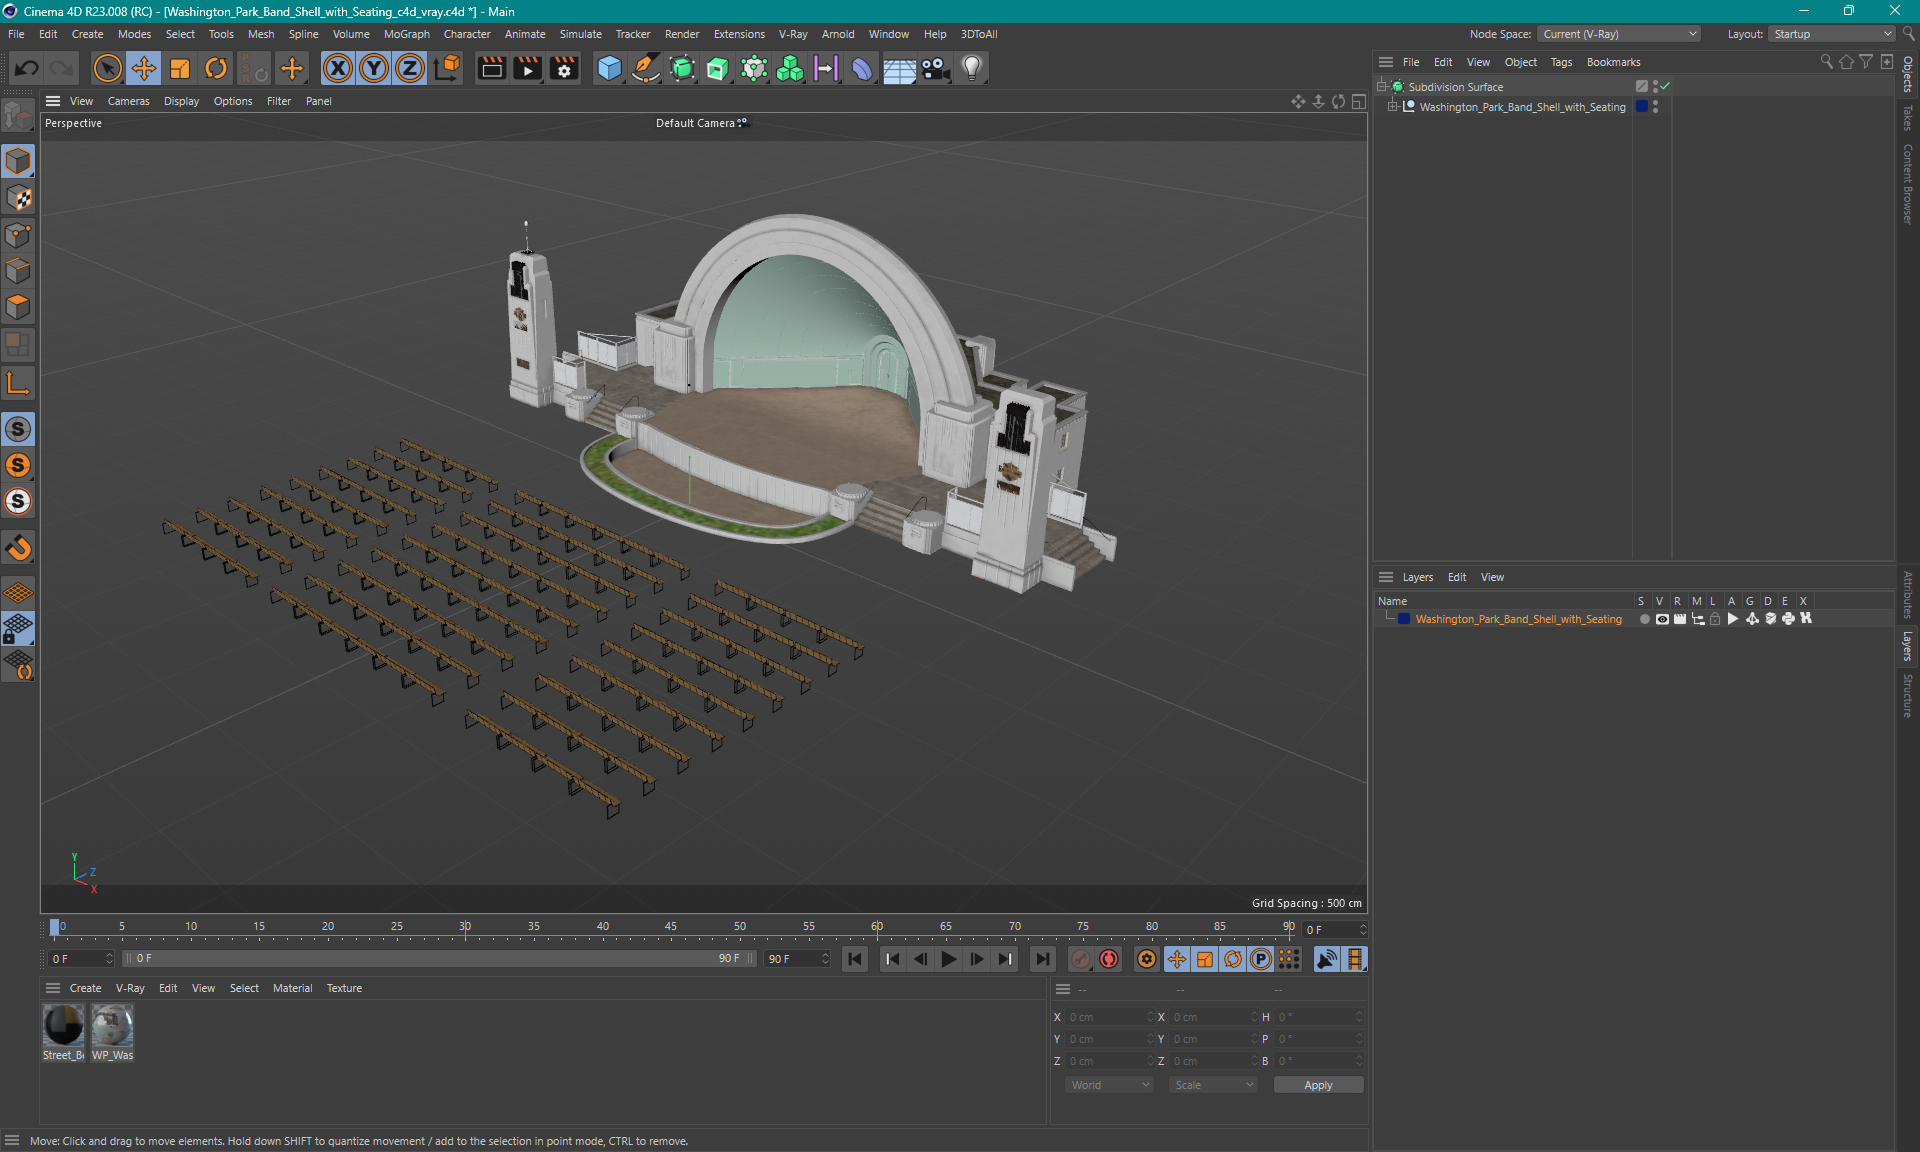The height and width of the screenshot is (1152, 1920).
Task: Select the Live Selection tool
Action: point(107,68)
